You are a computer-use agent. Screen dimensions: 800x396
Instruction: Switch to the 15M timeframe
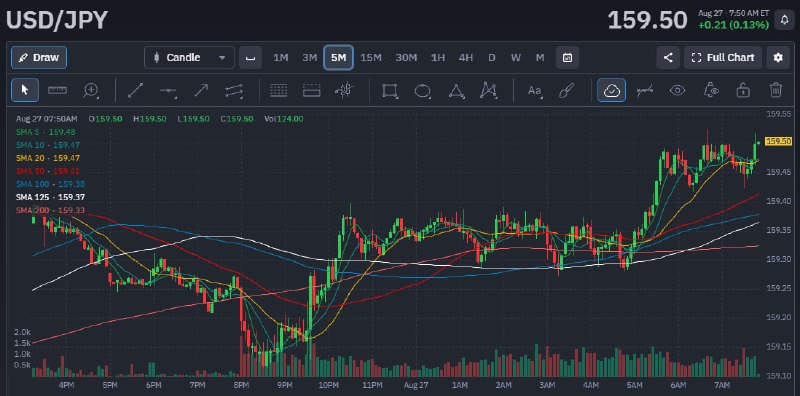pos(371,58)
